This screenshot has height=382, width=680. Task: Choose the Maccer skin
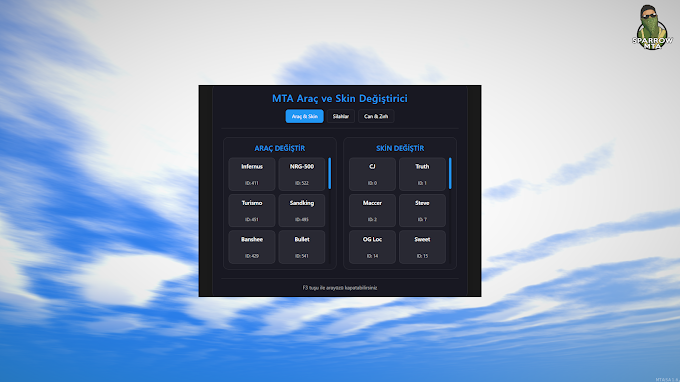coord(373,211)
